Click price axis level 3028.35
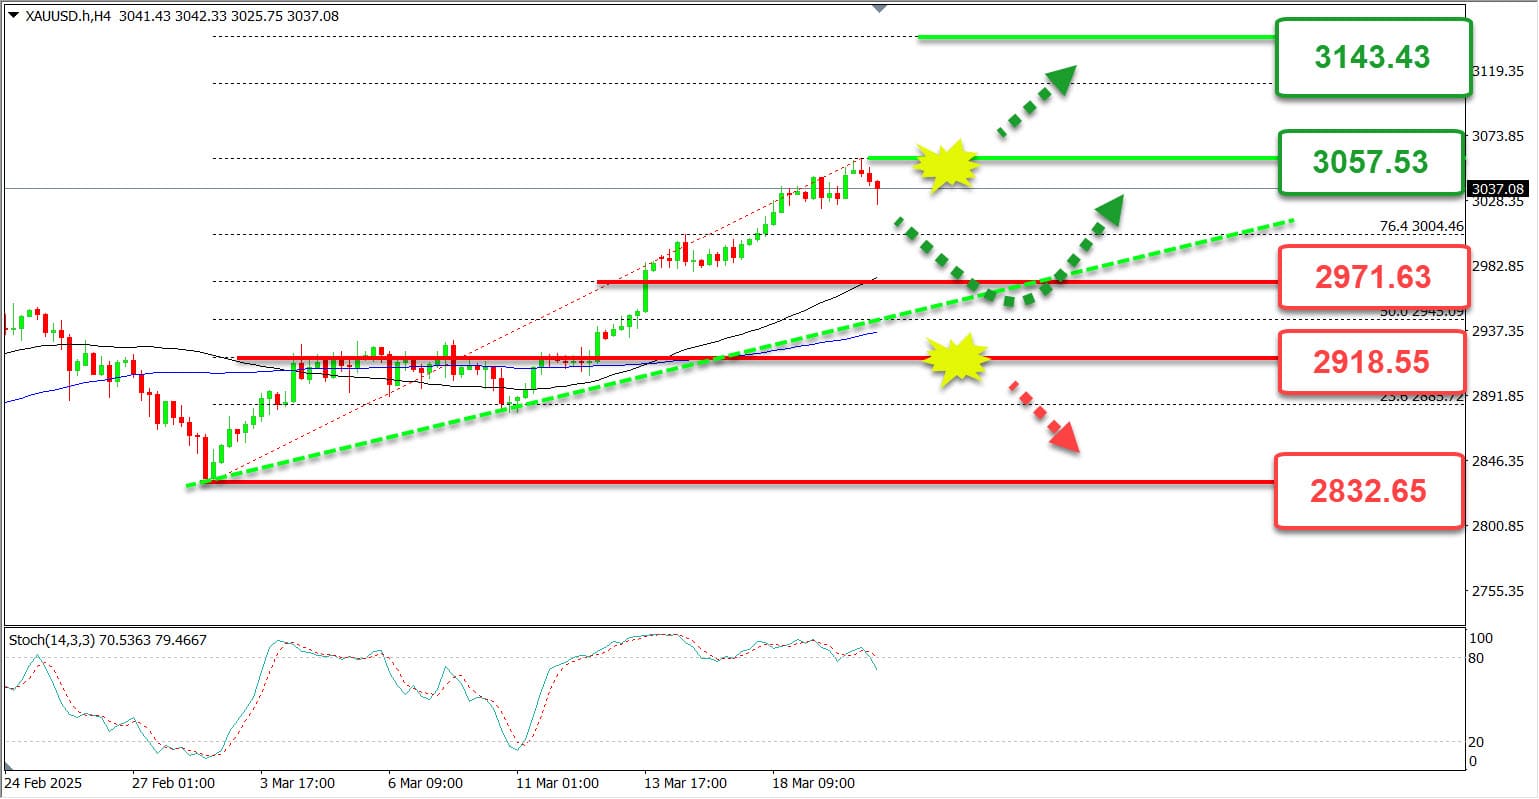The height and width of the screenshot is (799, 1539). (1498, 202)
